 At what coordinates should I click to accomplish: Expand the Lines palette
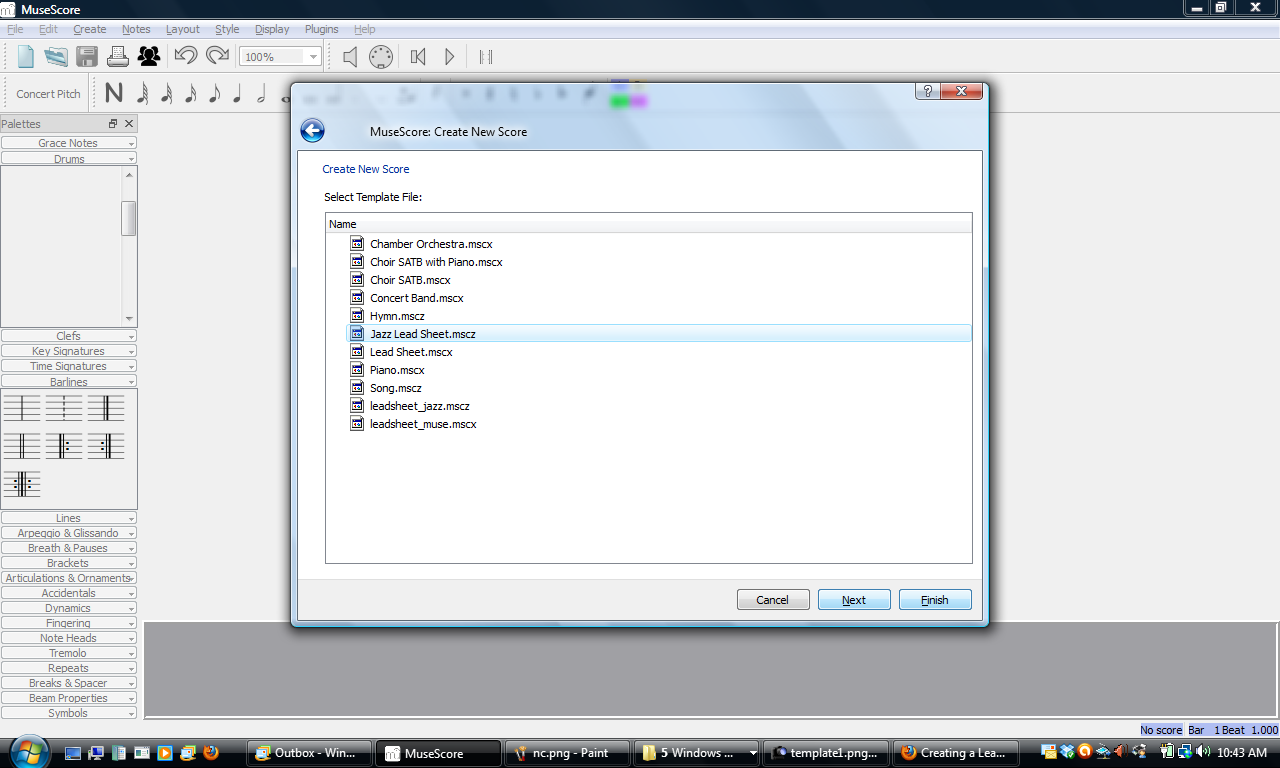69,518
